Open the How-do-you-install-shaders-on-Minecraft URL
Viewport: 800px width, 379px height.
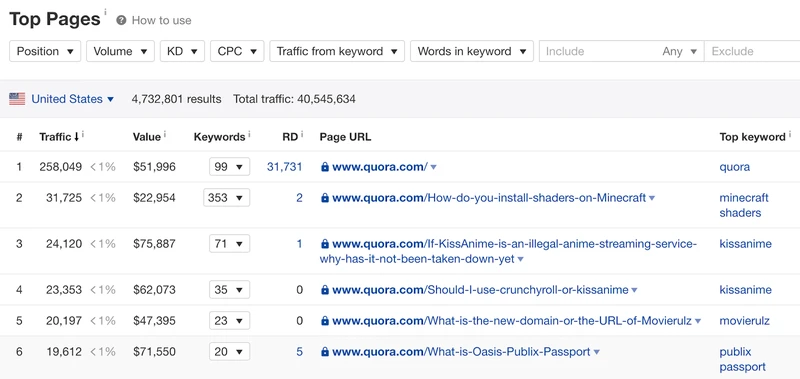click(489, 197)
